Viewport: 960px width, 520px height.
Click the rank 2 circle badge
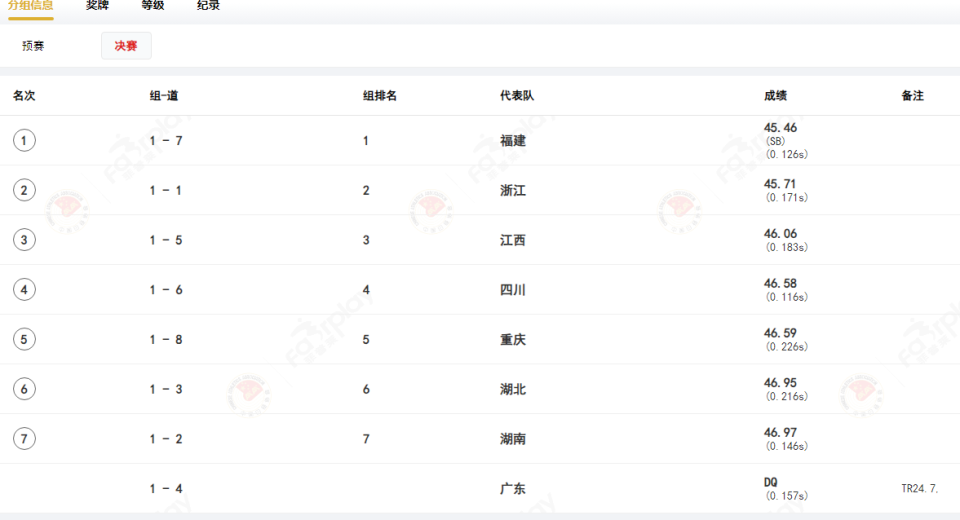24,190
